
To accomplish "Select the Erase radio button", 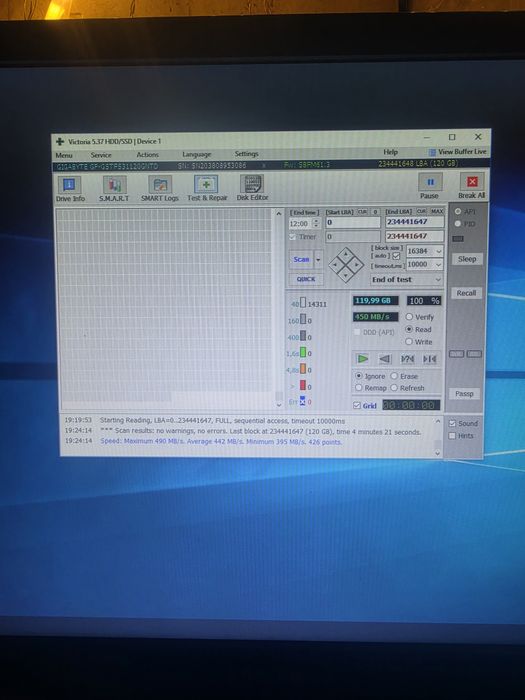I will coord(394,376).
